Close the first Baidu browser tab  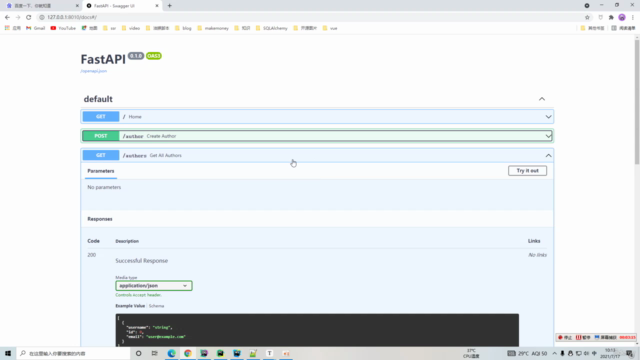(x=77, y=6)
